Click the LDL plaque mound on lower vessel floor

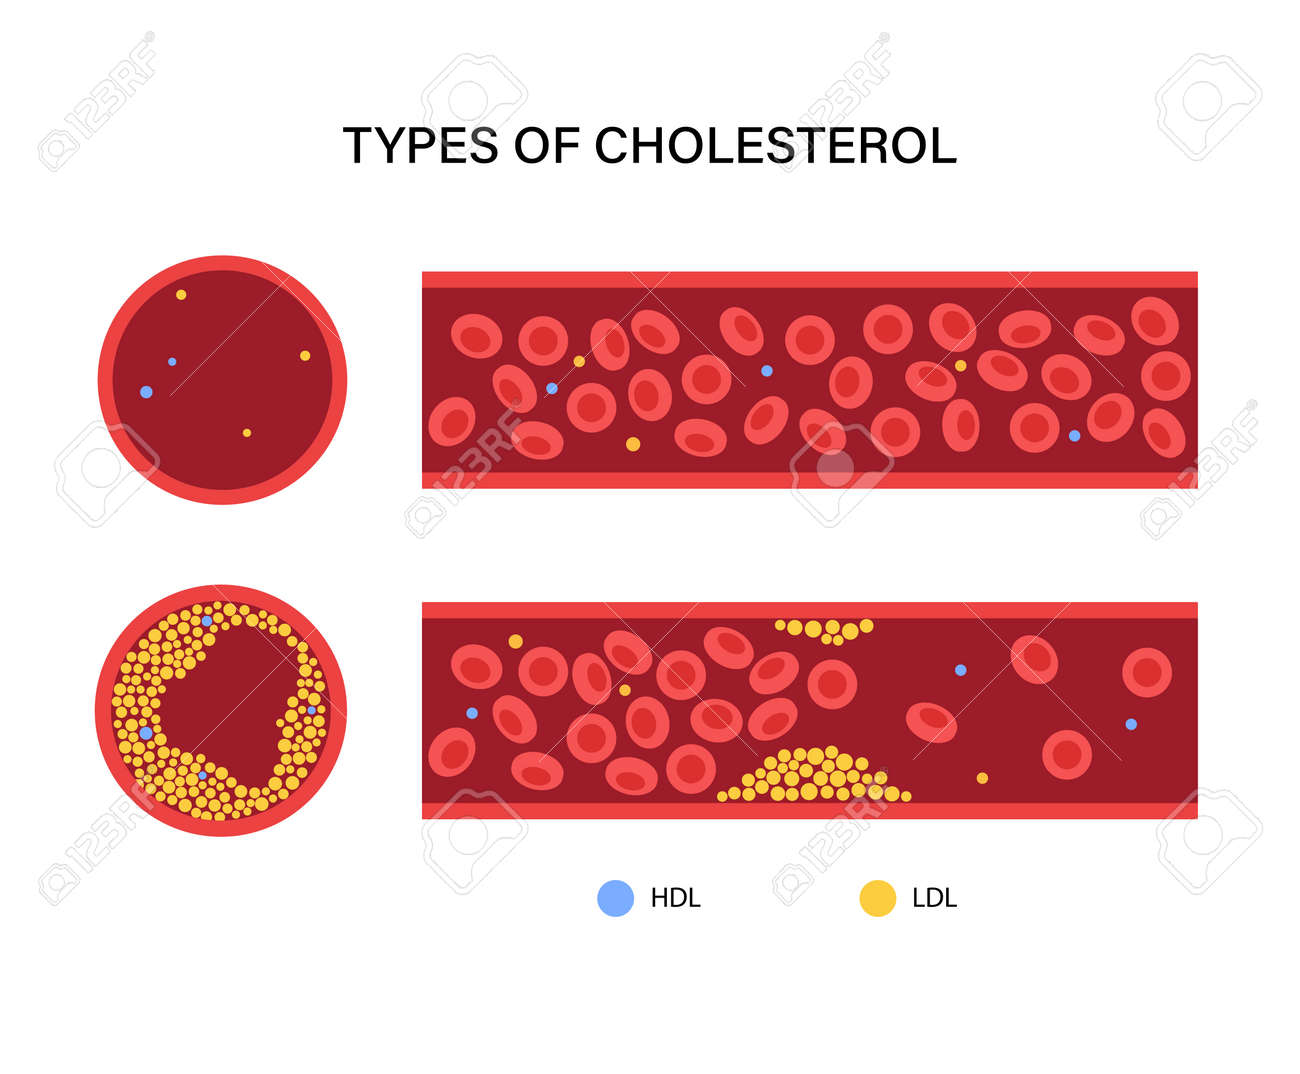pyautogui.click(x=814, y=775)
